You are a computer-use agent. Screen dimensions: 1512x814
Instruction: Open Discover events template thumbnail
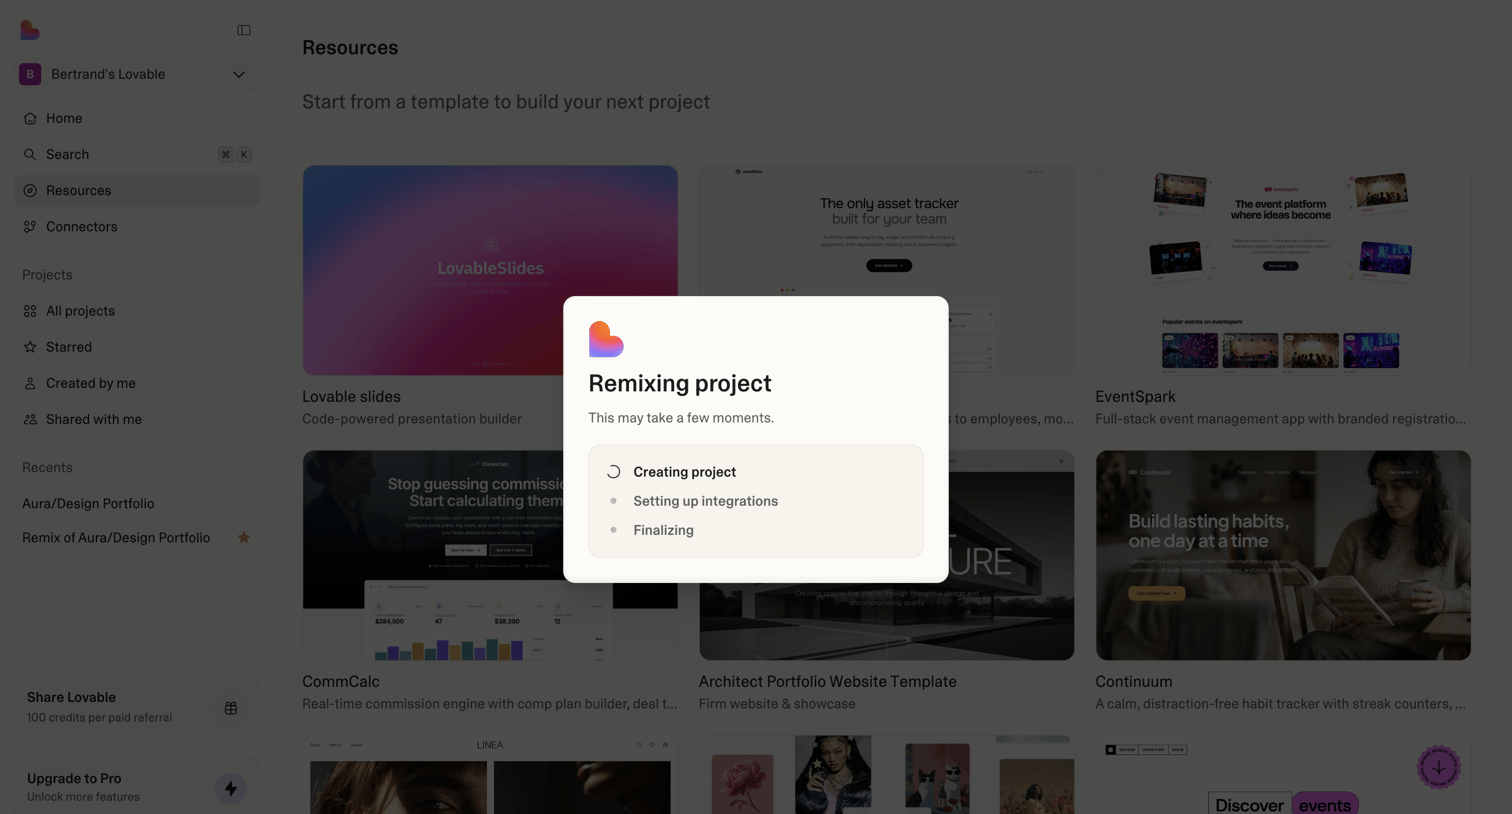point(1283,775)
